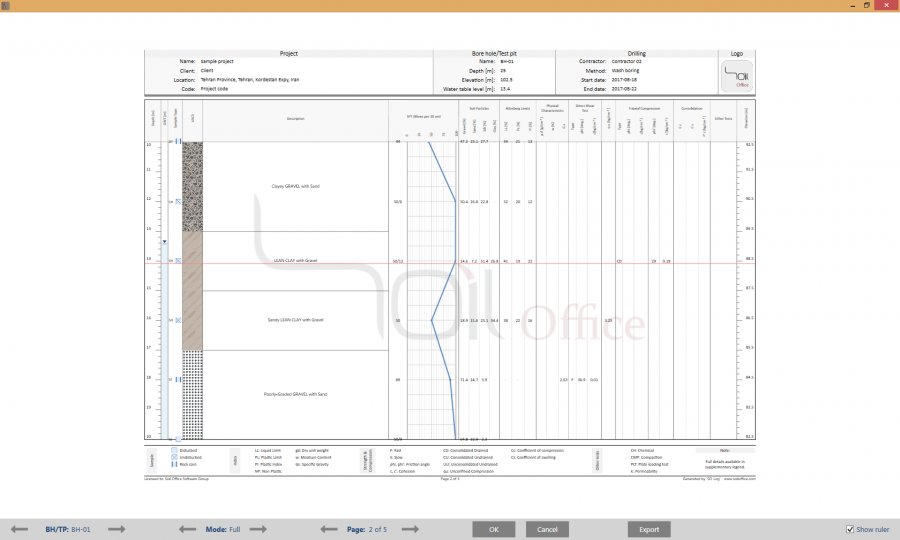Viewport: 900px width, 540px height.
Task: Click the 'Wash boring' method value
Action: click(625, 71)
